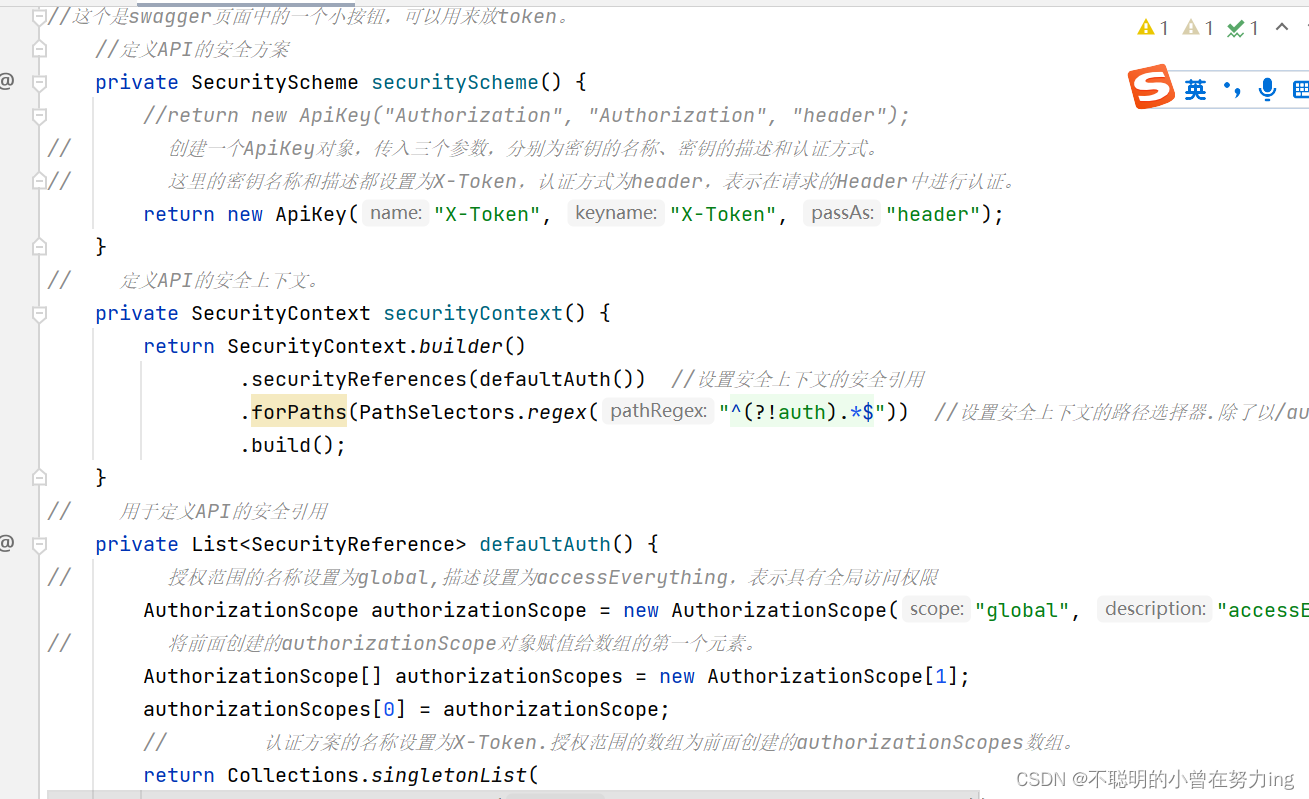Toggle the 英 input language indicator
1309x799 pixels.
(1195, 89)
